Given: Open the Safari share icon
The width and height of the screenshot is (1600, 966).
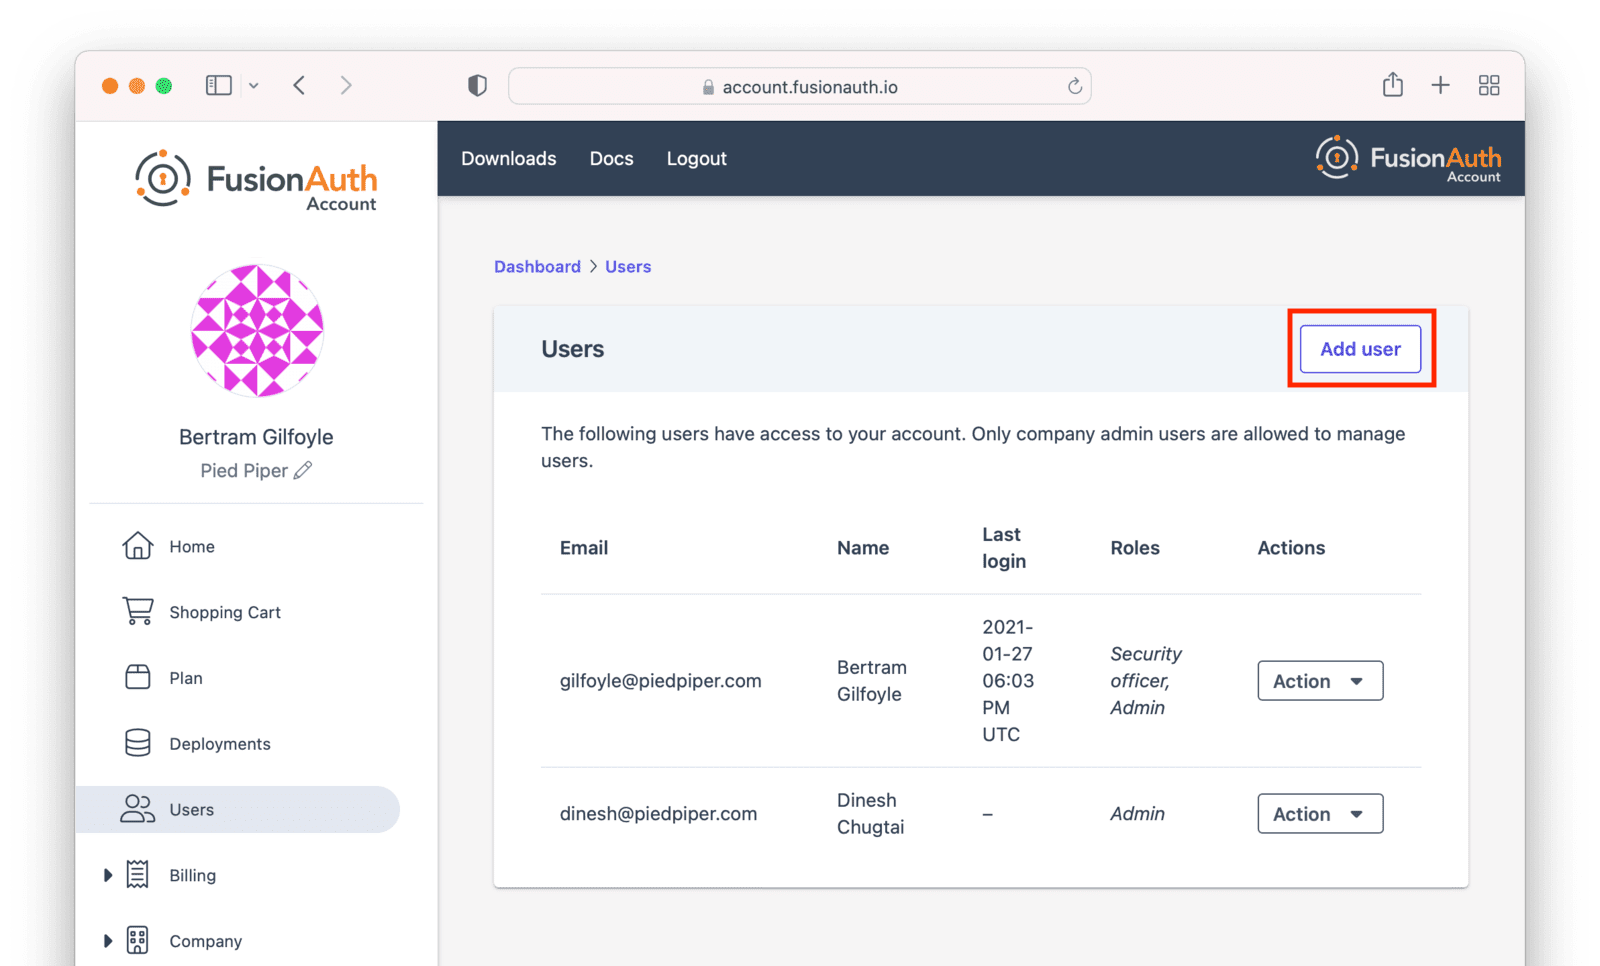Looking at the screenshot, I should tap(1392, 85).
